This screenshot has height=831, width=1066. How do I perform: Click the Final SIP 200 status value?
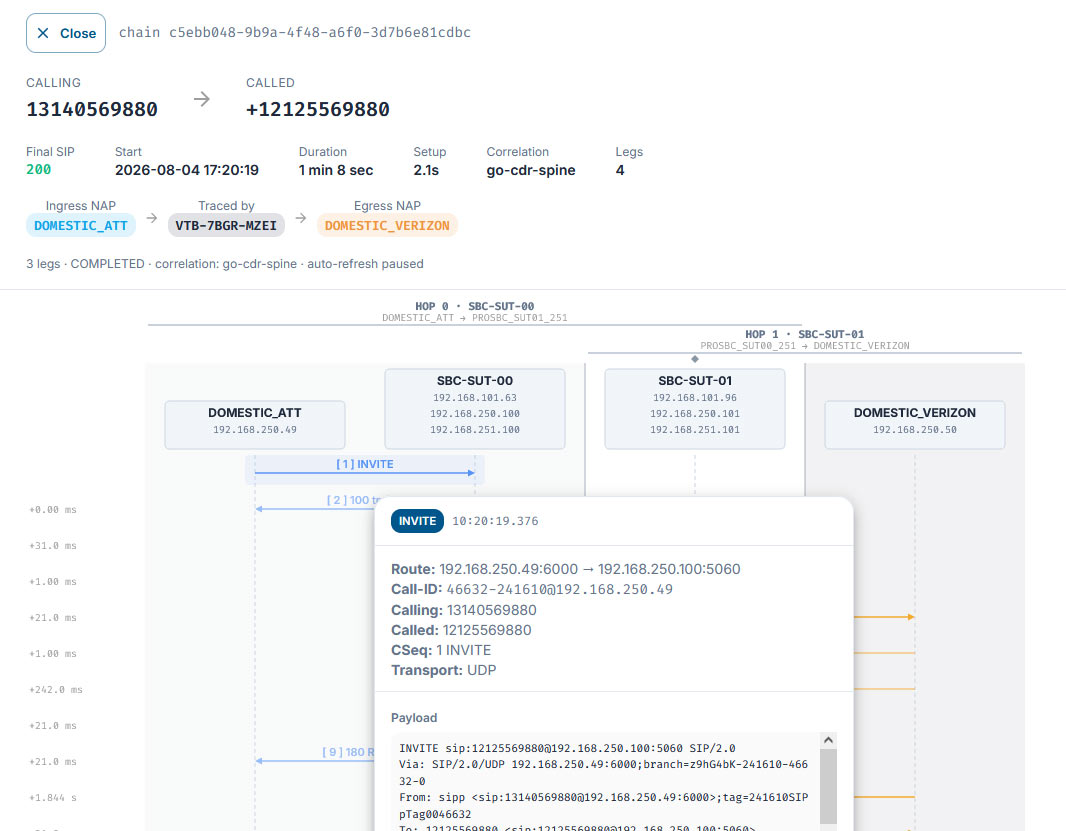39,169
